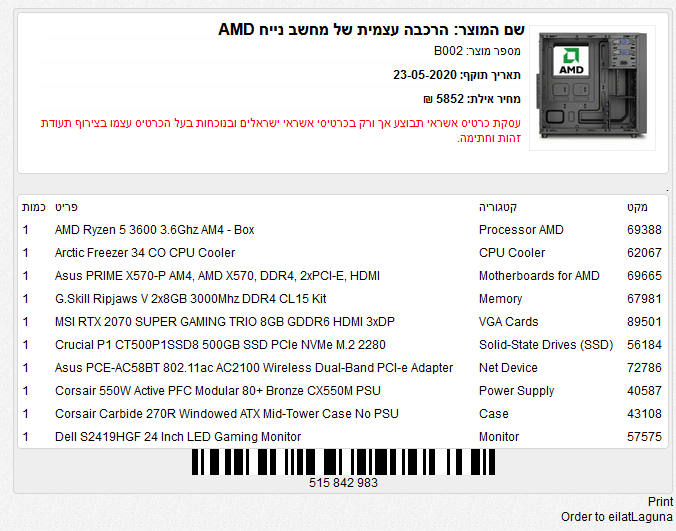This screenshot has width=676, height=531.
Task: Select Asus PCE-AC58BT wireless adapter item
Action: click(x=254, y=368)
